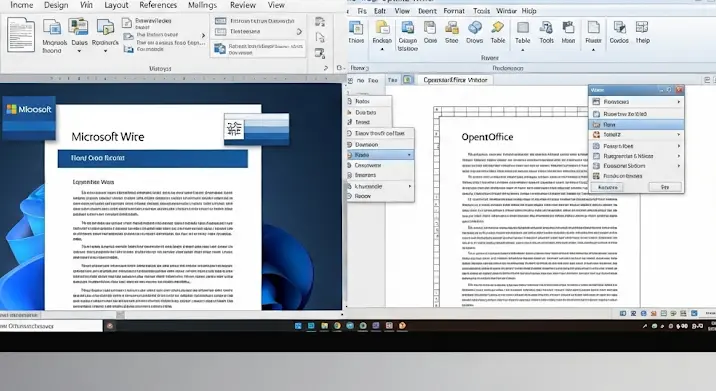Click the Oore document icon in OpenOffice toolbar

pos(430,27)
